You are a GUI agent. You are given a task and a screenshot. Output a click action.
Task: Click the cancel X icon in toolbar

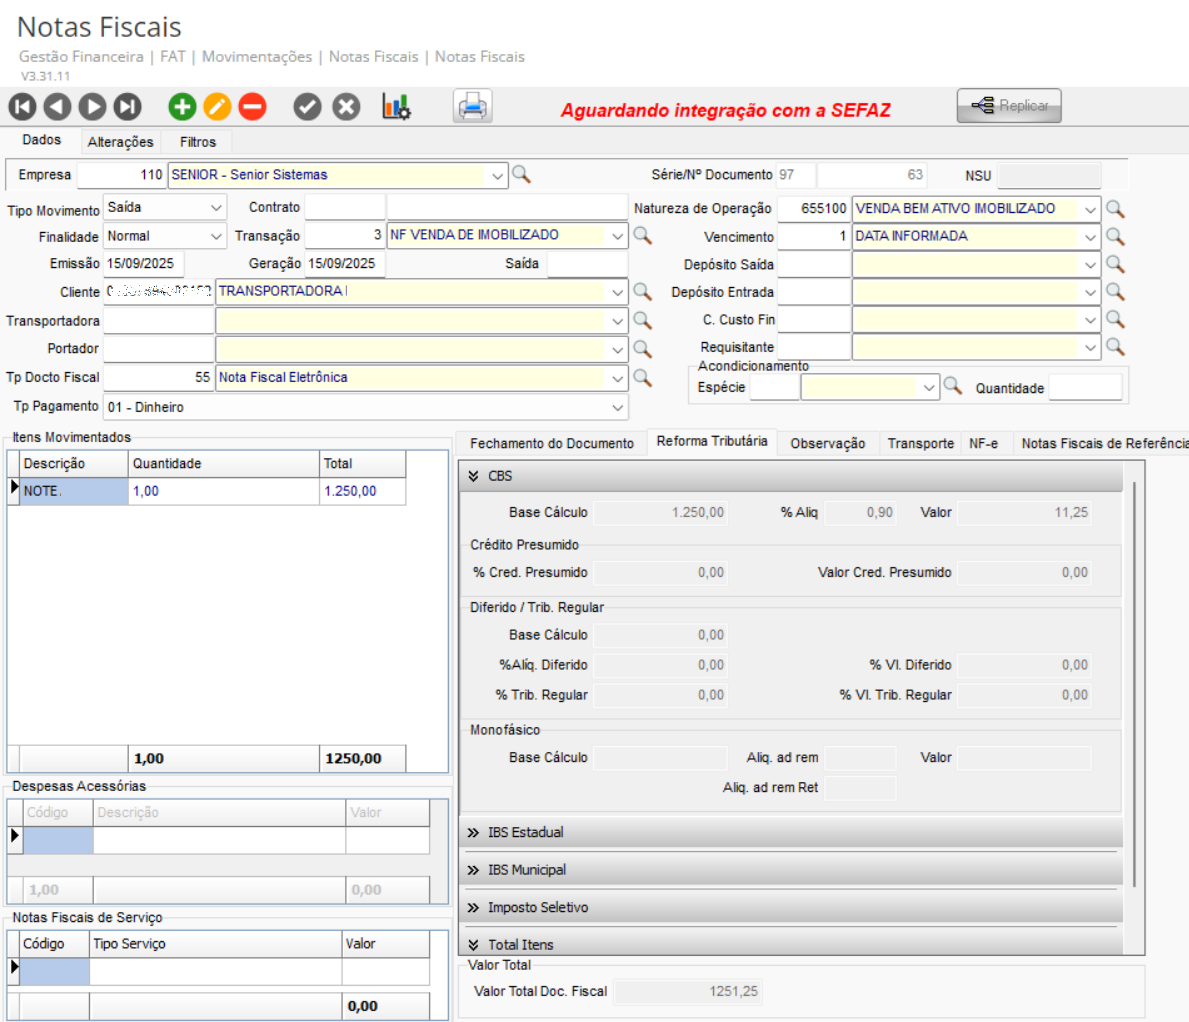(x=346, y=106)
